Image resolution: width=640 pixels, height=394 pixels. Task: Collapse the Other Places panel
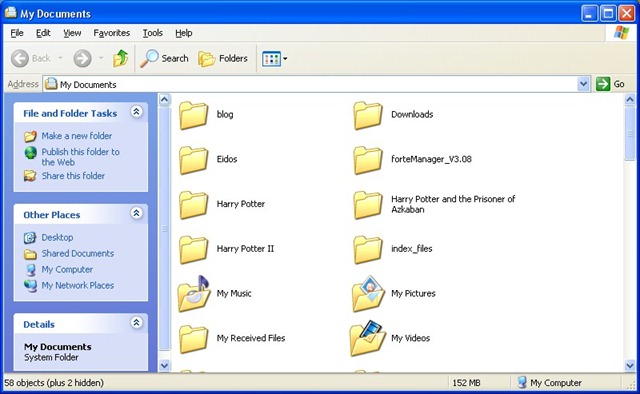(136, 213)
